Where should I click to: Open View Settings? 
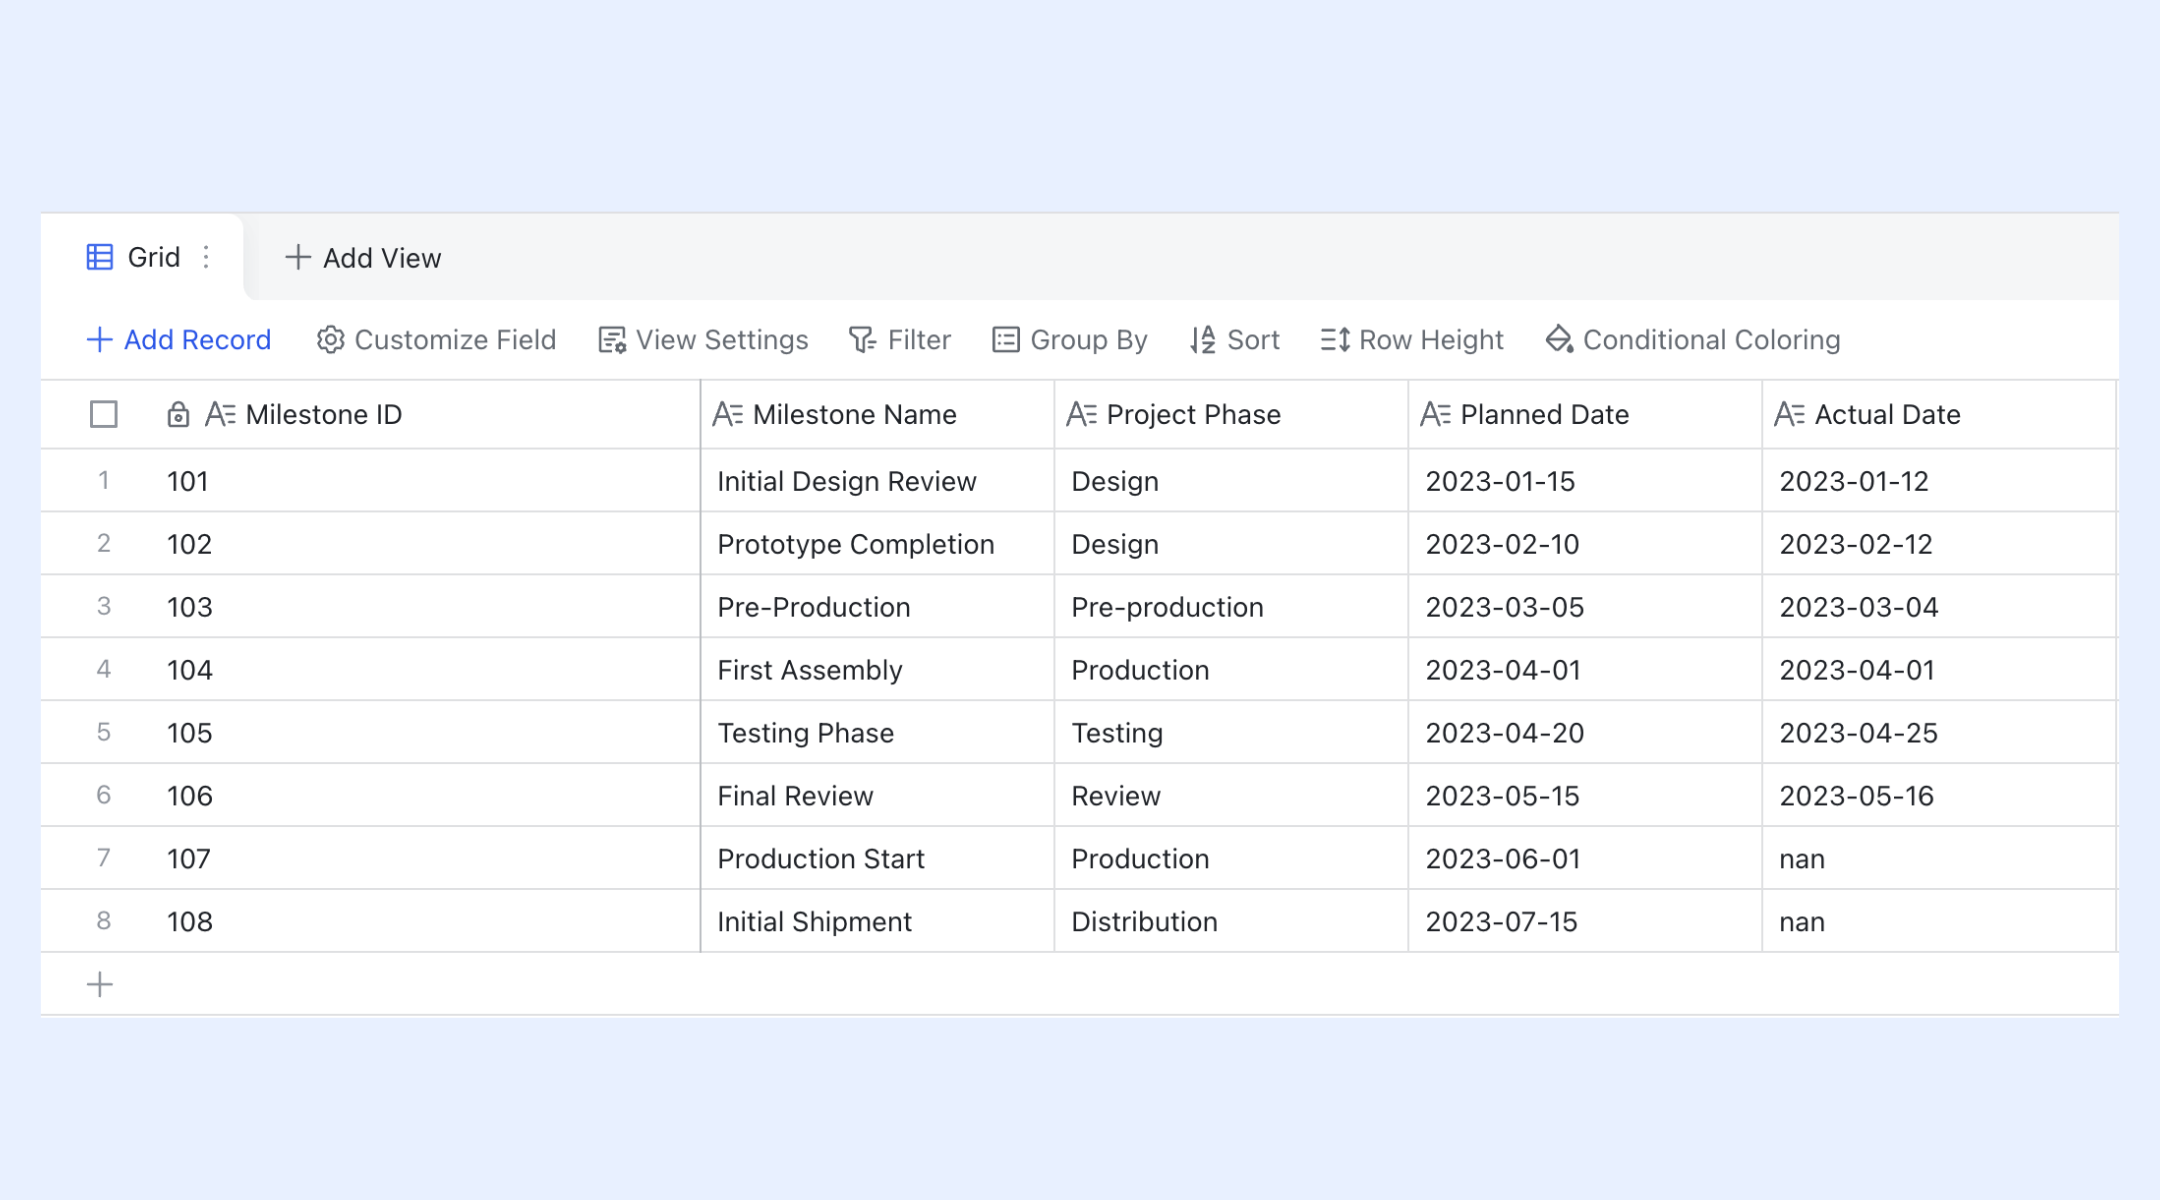pyautogui.click(x=703, y=340)
